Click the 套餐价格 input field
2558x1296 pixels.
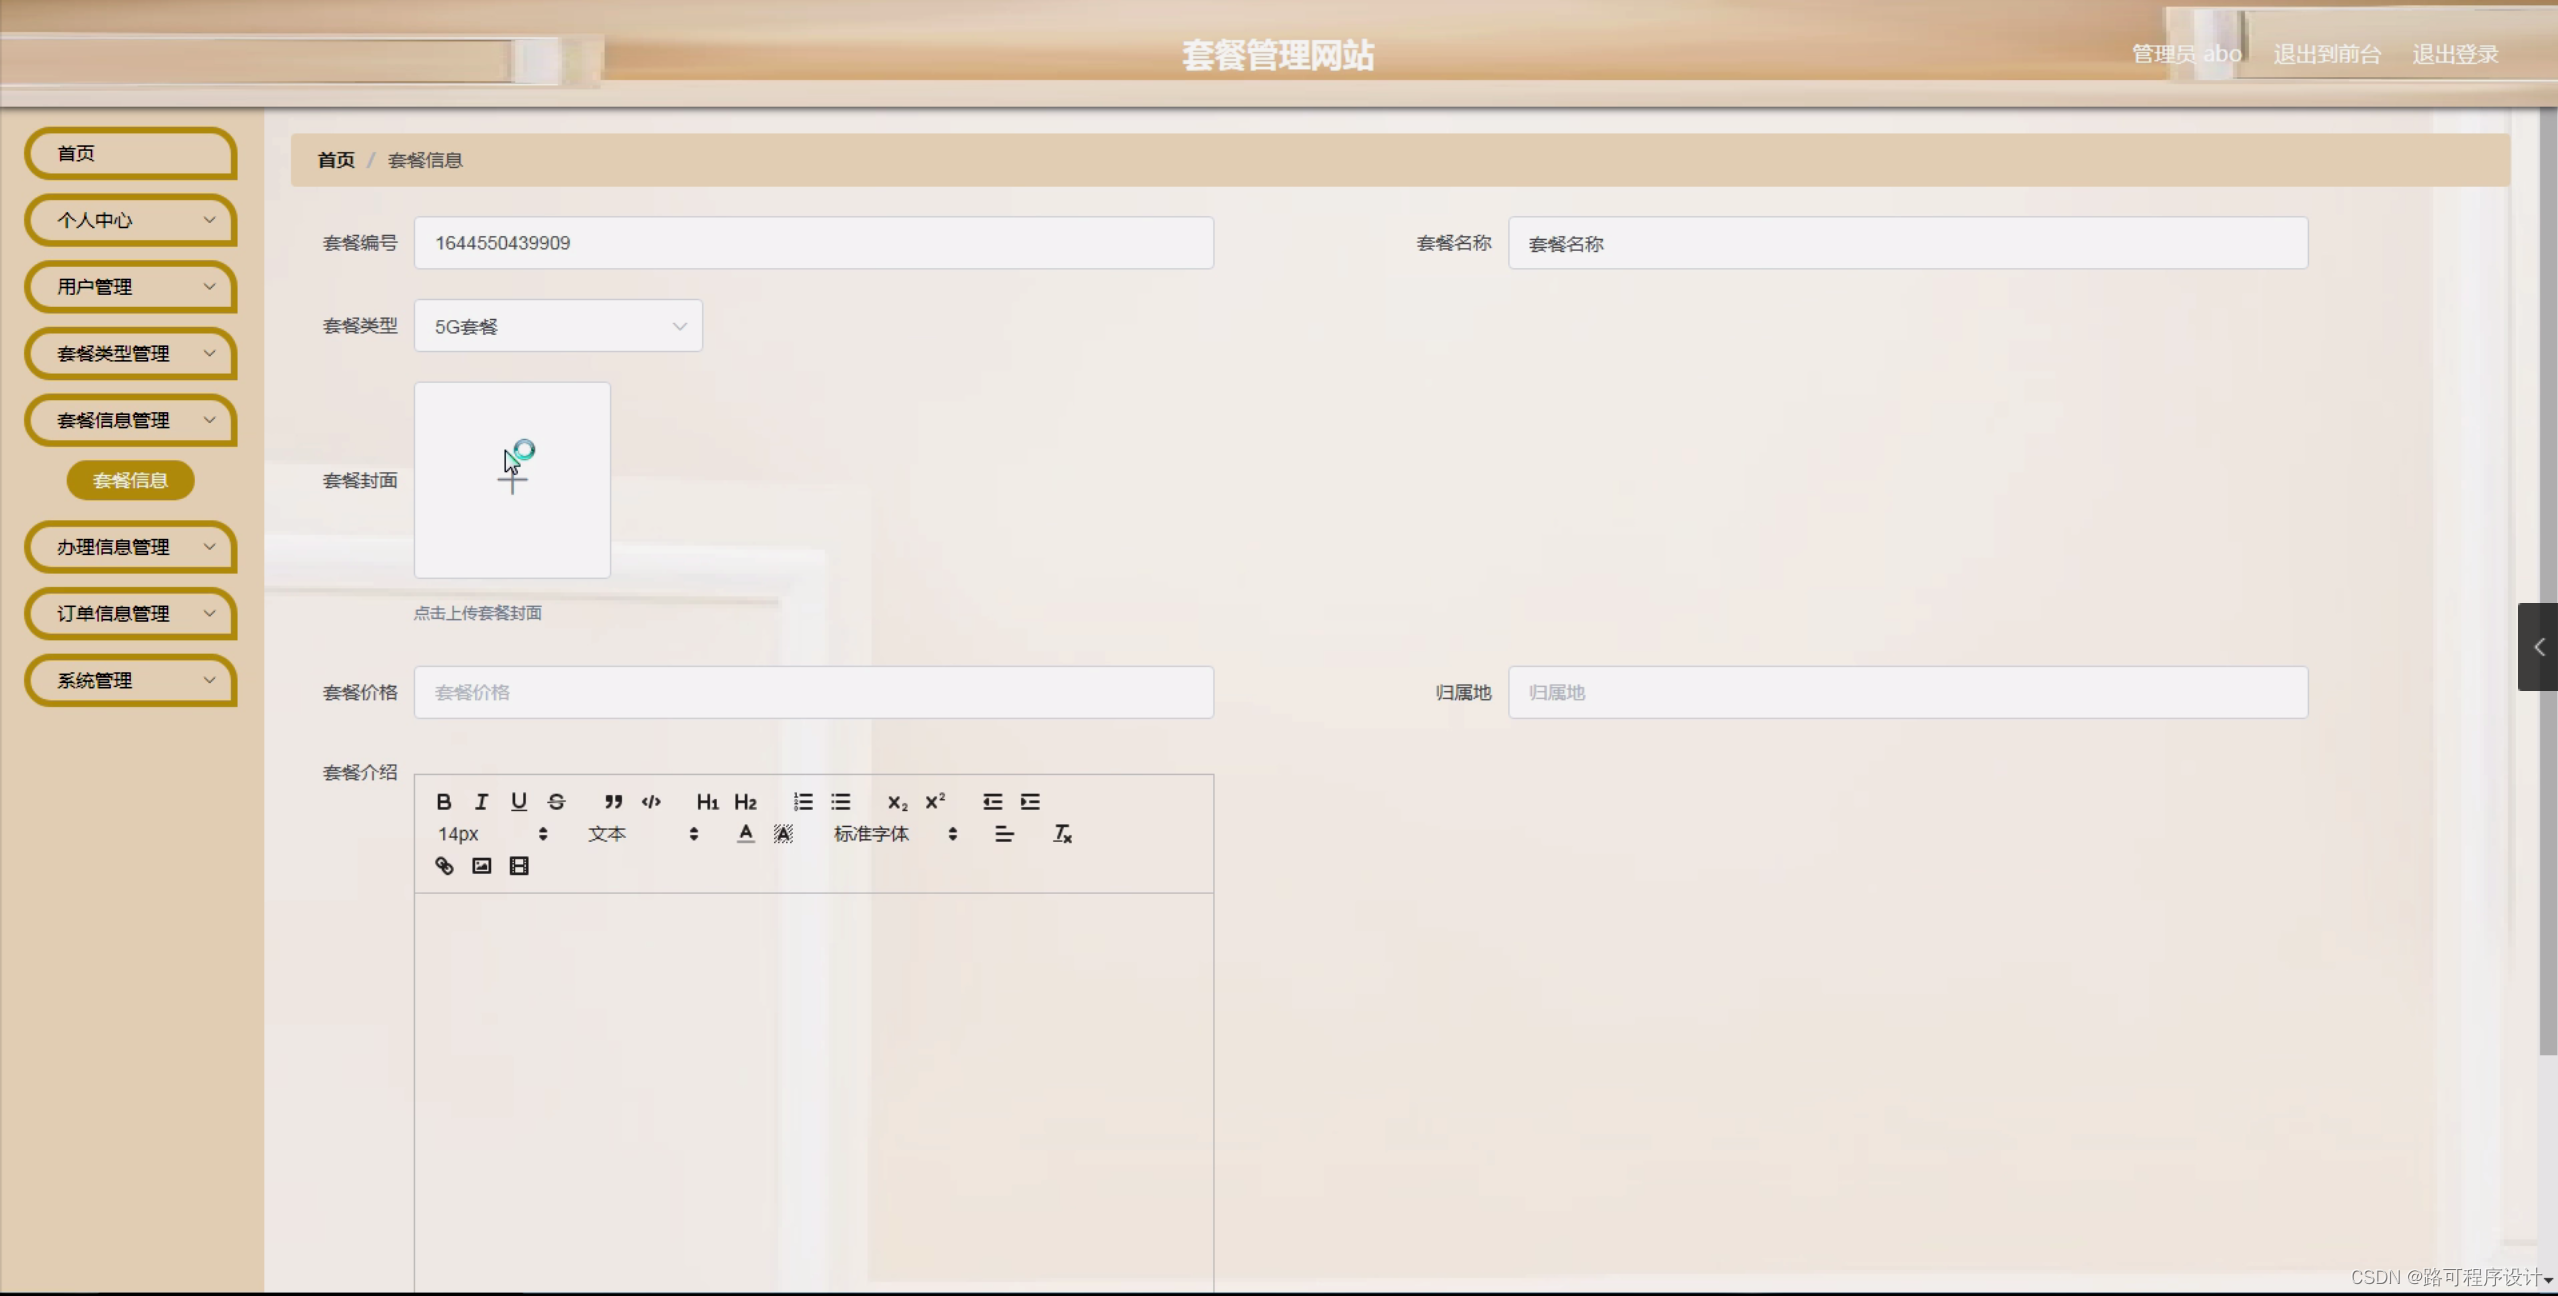(813, 692)
